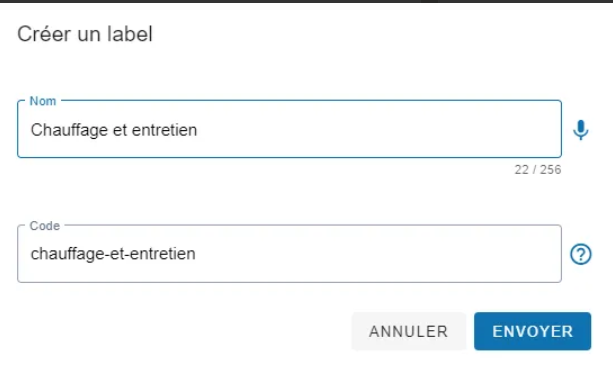Viewport: 613px width, 371px height.
Task: Click the "chauffage-et-entretien" text in Code field
Action: pos(113,254)
